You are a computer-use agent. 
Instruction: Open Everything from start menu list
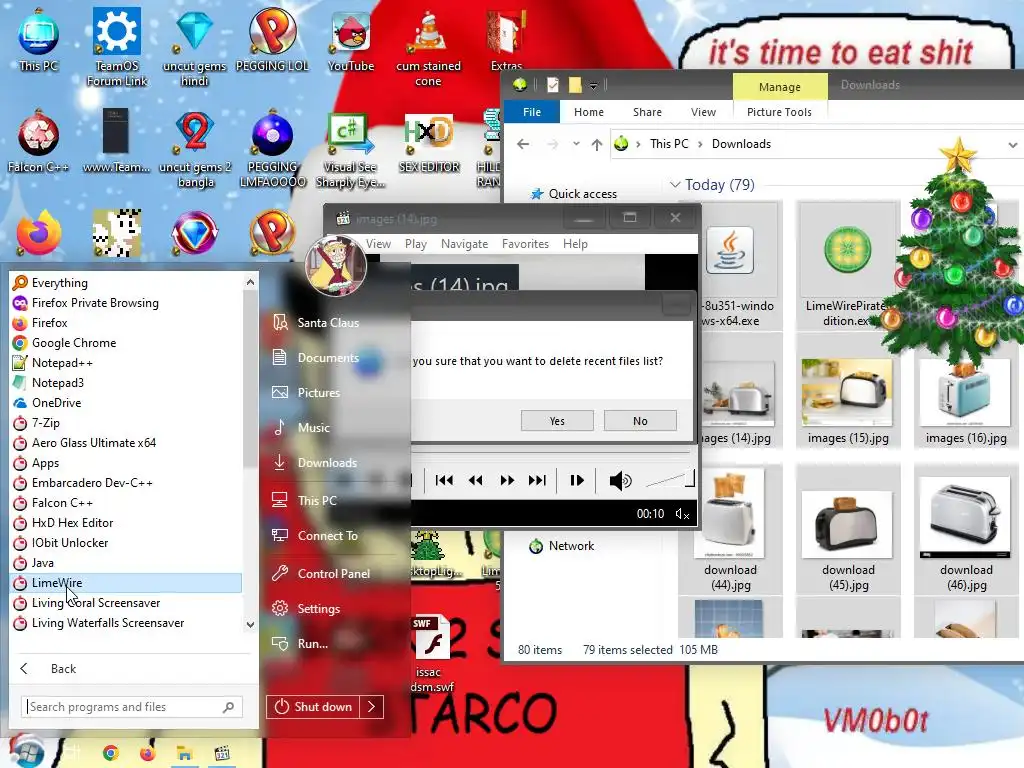click(127, 283)
